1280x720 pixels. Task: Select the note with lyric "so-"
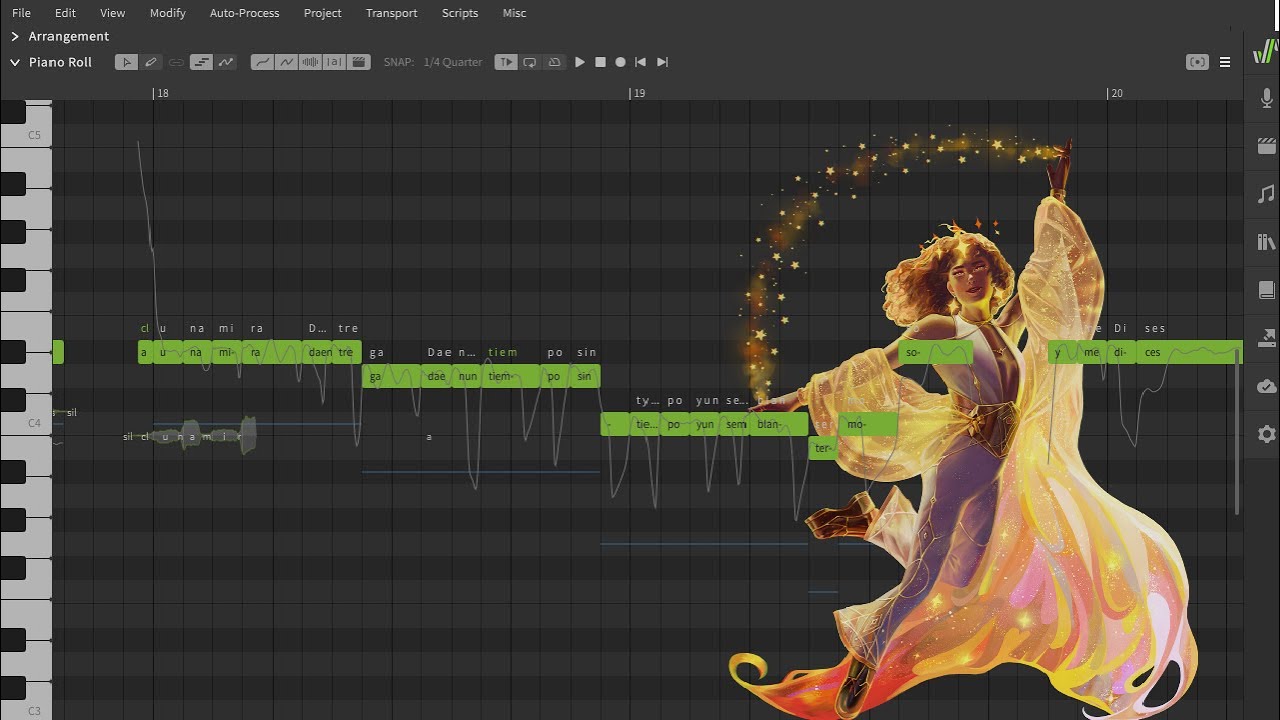[935, 352]
